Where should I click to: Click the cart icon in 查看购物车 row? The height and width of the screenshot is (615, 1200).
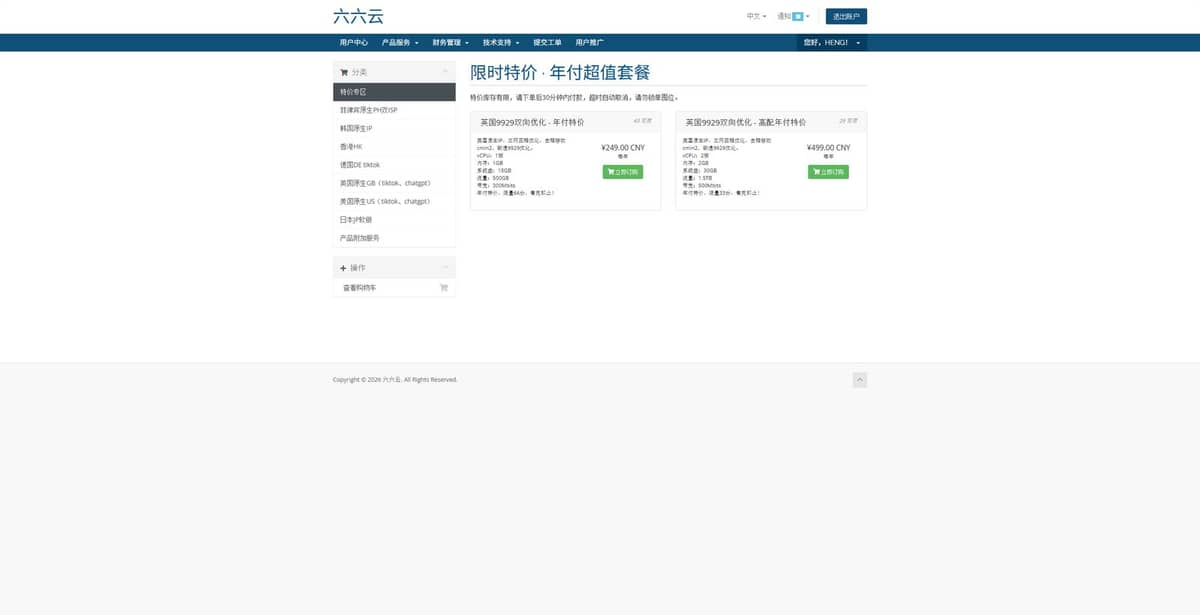444,288
